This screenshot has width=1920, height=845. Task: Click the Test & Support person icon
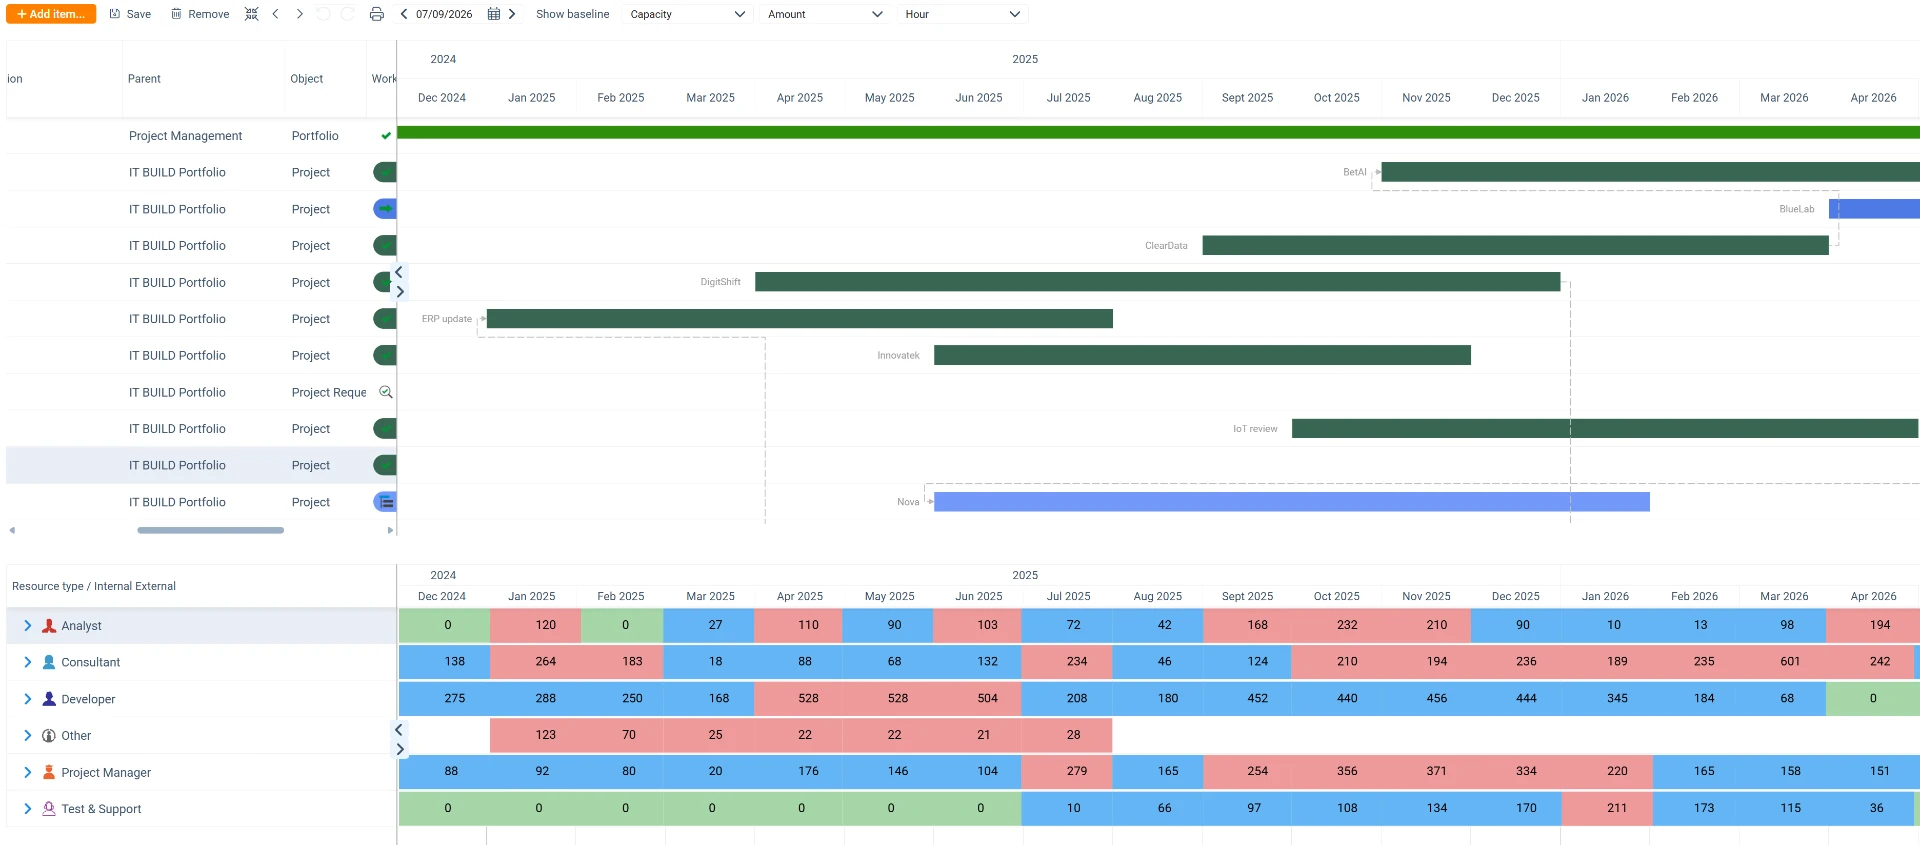49,809
